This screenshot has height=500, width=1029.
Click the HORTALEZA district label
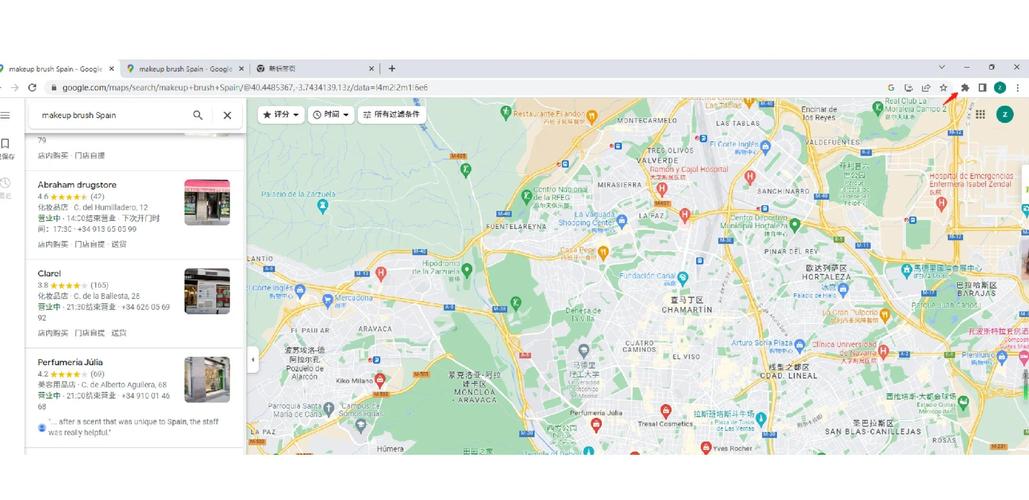[x=826, y=277]
